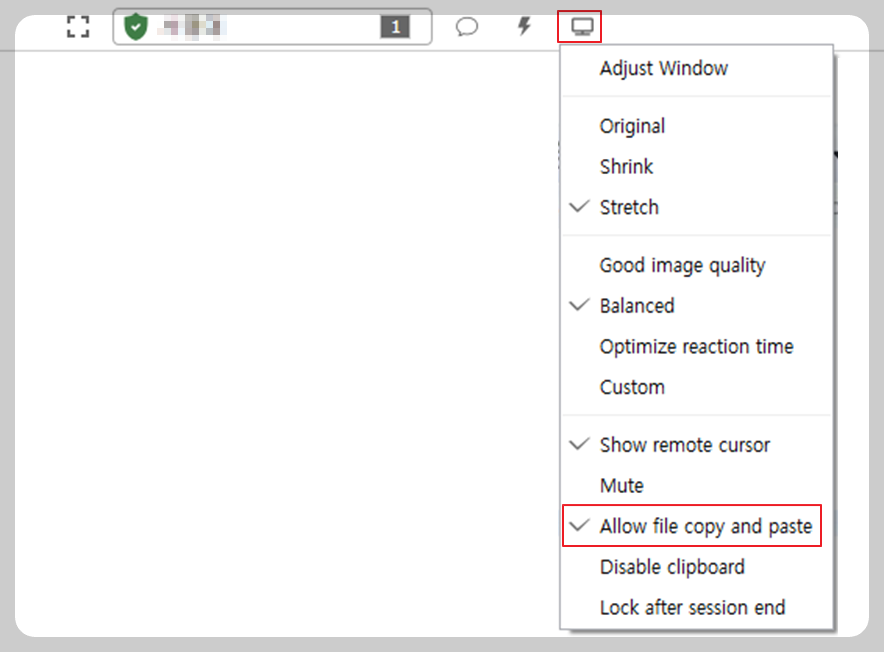This screenshot has width=884, height=652.
Task: Choose Adjust Window from the menu
Action: pos(696,68)
